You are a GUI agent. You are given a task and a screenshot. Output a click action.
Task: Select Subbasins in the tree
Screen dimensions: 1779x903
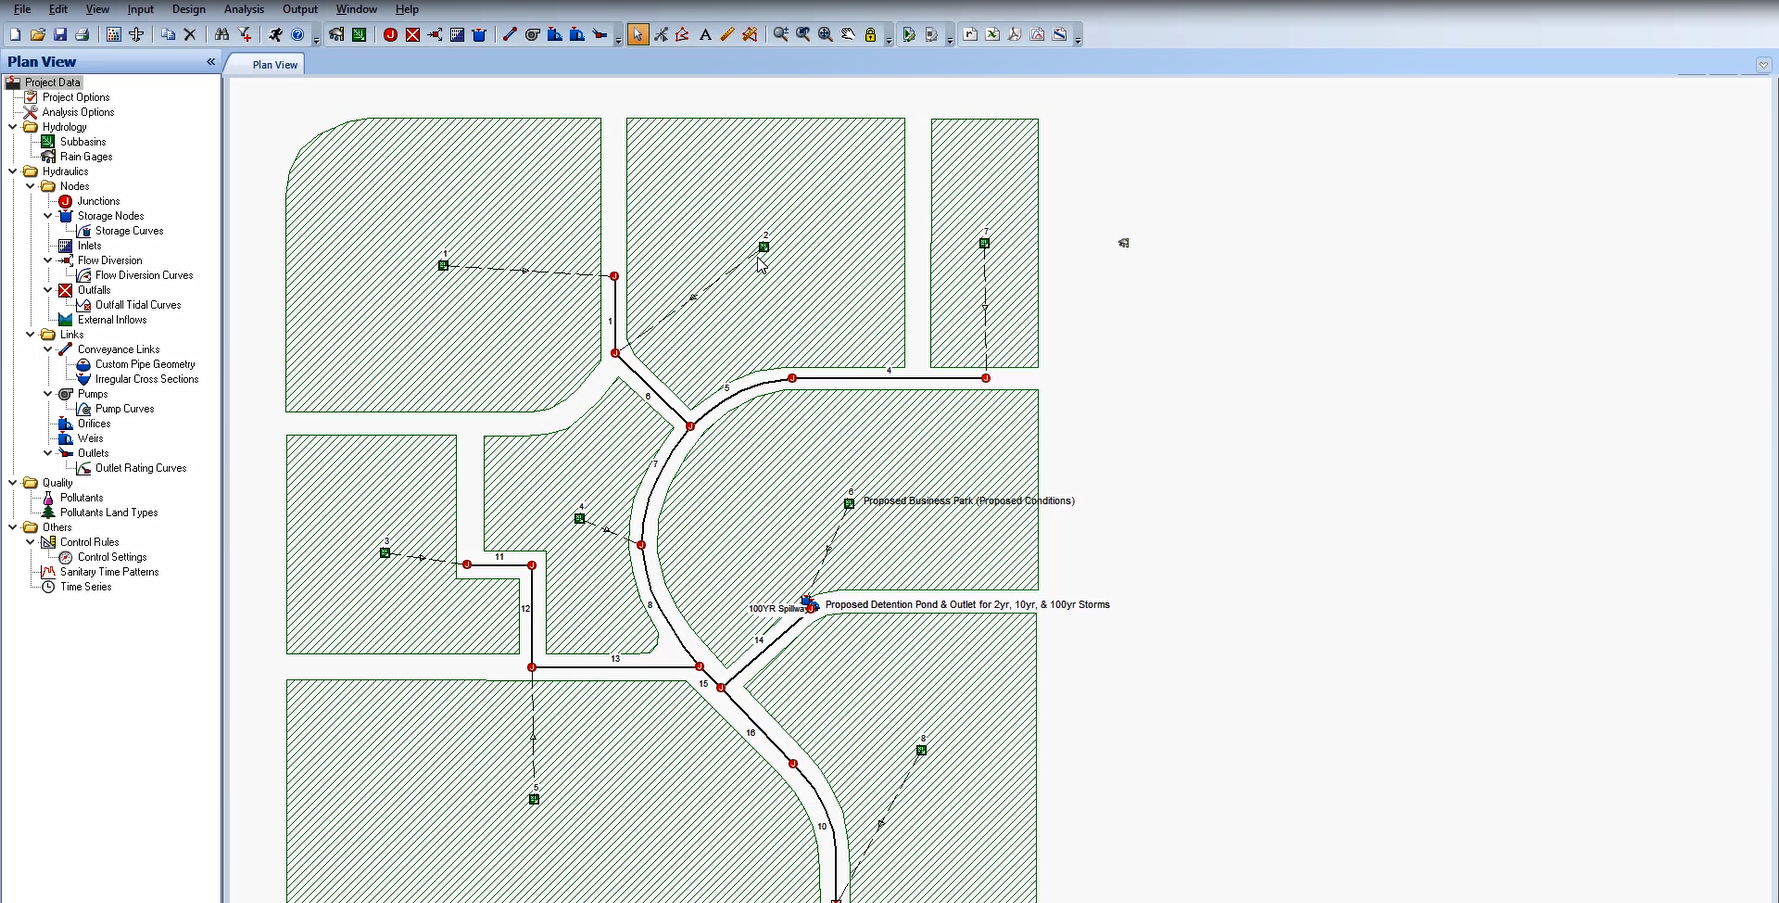tap(82, 142)
